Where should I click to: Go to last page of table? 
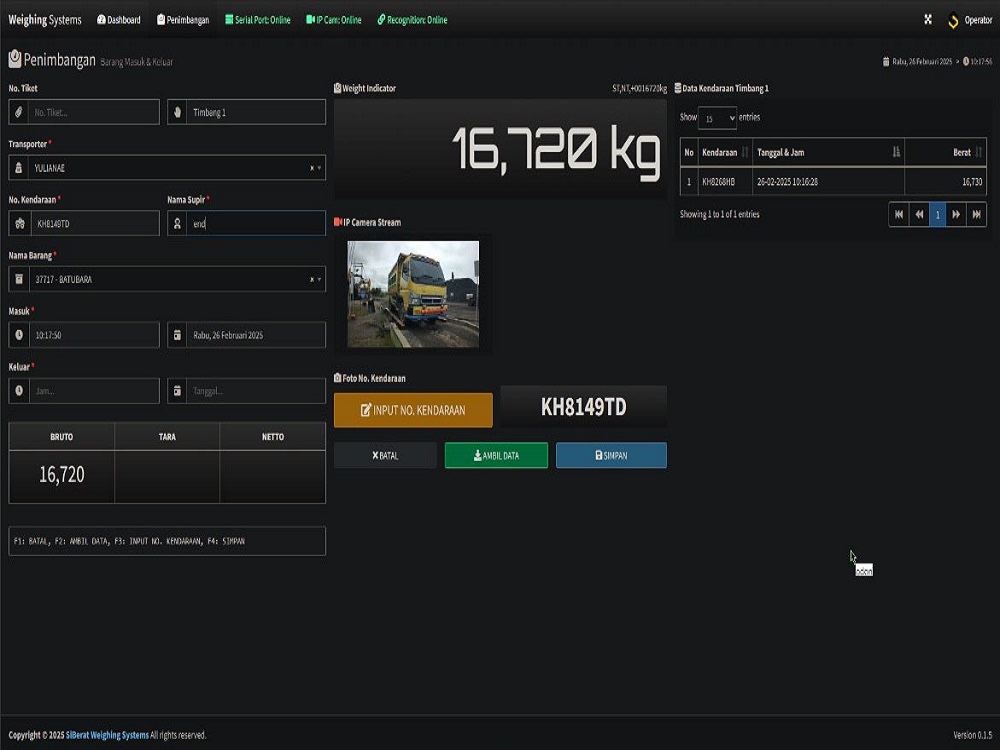point(976,214)
